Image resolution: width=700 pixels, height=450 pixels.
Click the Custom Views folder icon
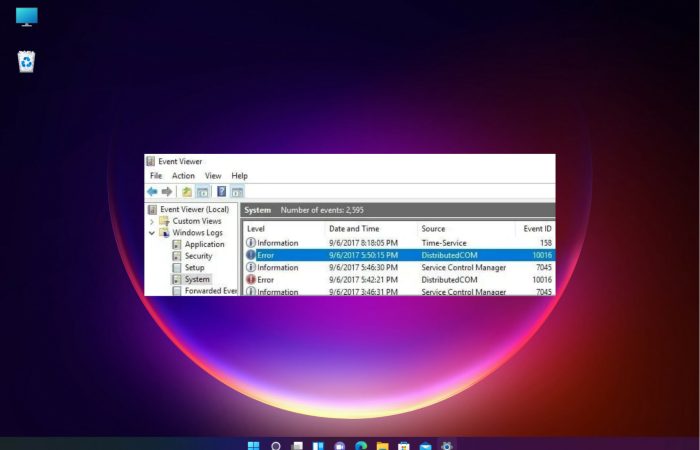pyautogui.click(x=164, y=221)
